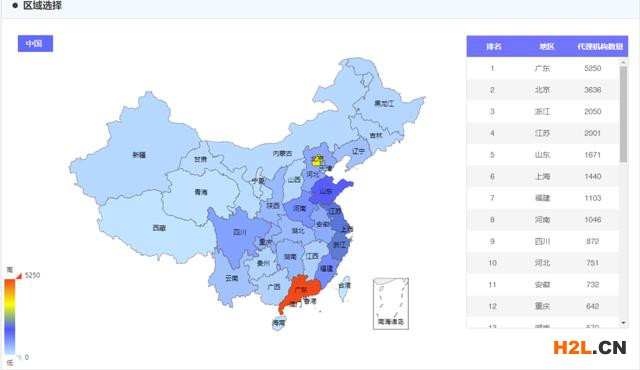640x370 pixels.
Task: Click the upper handle of the 5250 legend slider
Action: tap(19, 276)
